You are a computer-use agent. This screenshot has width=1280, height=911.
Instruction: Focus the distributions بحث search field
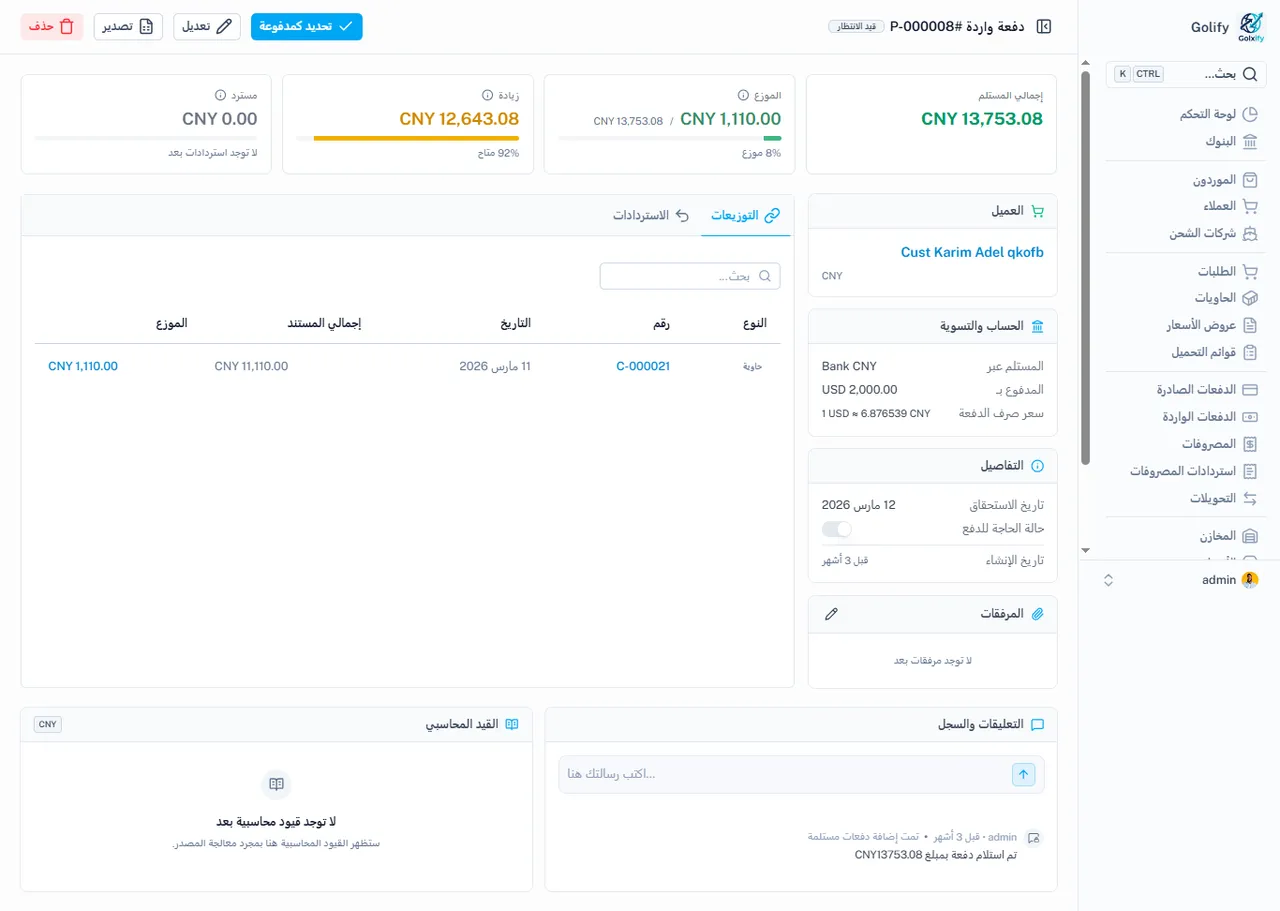[x=690, y=276]
